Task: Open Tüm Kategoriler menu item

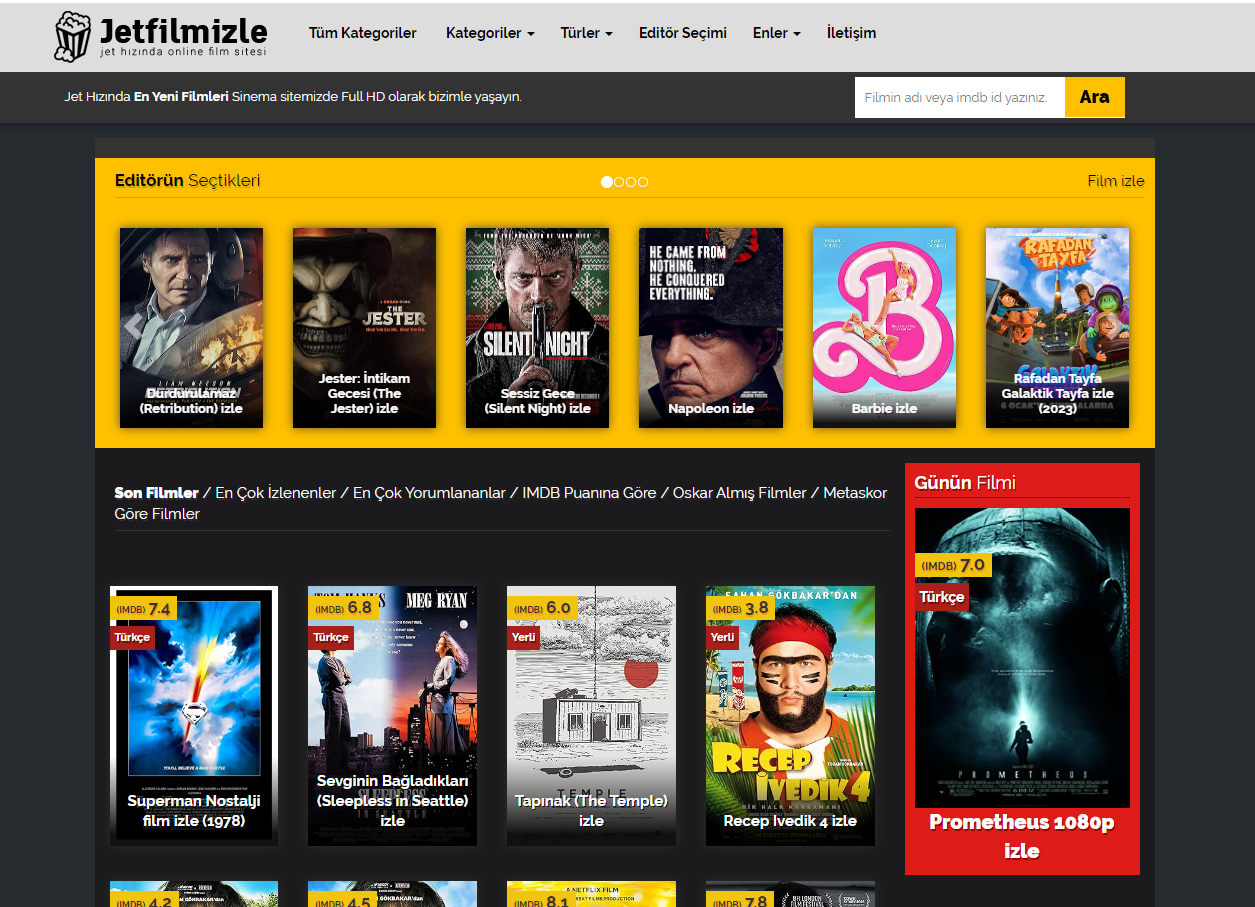Action: coord(362,33)
